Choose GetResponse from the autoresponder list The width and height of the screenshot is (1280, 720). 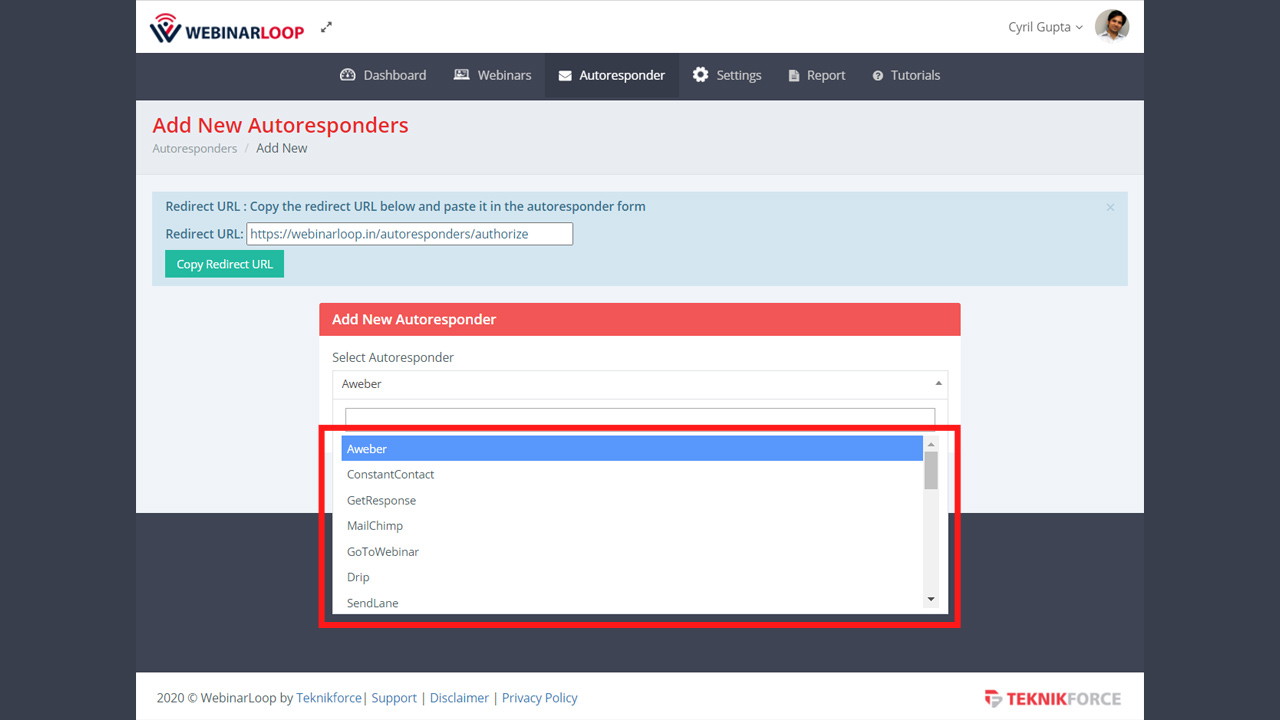tap(381, 500)
